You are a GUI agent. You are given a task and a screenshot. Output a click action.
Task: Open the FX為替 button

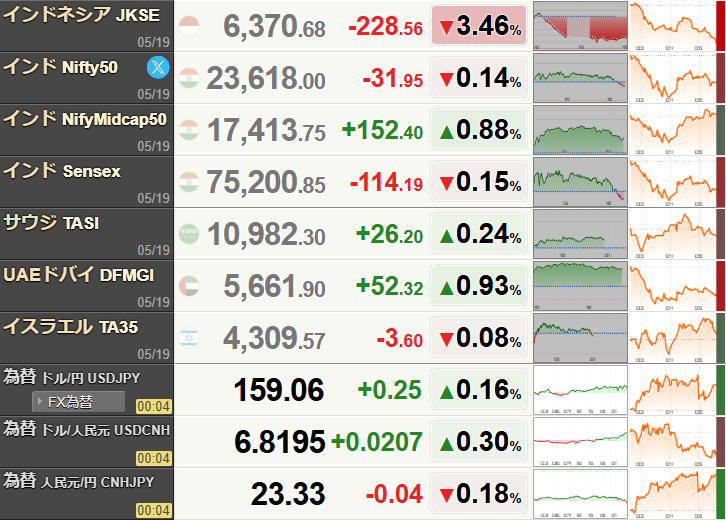coord(79,401)
